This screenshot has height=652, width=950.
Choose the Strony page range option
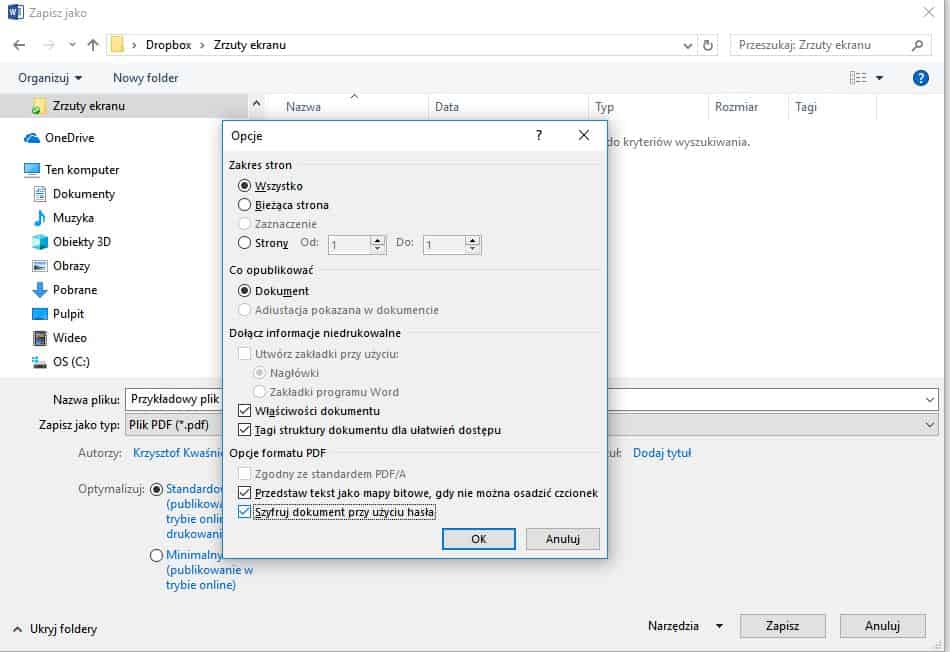245,243
